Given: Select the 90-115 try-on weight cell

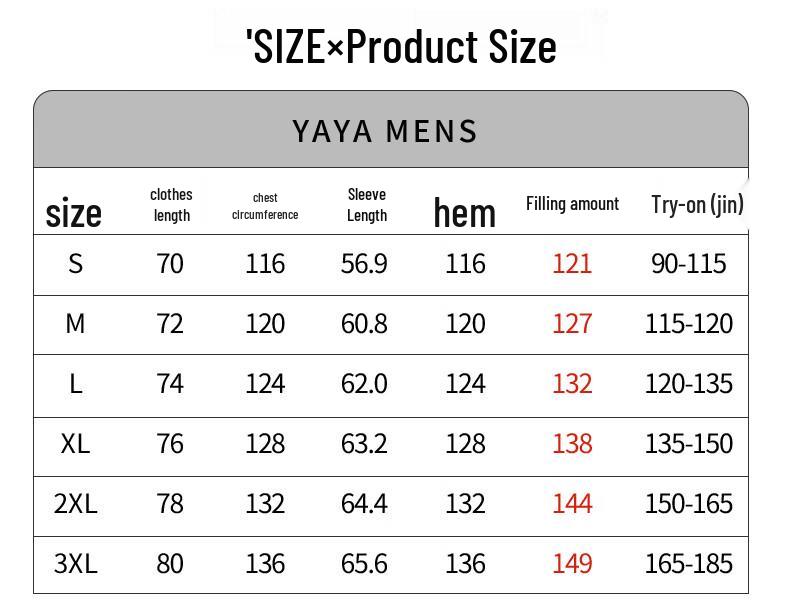Looking at the screenshot, I should (688, 264).
